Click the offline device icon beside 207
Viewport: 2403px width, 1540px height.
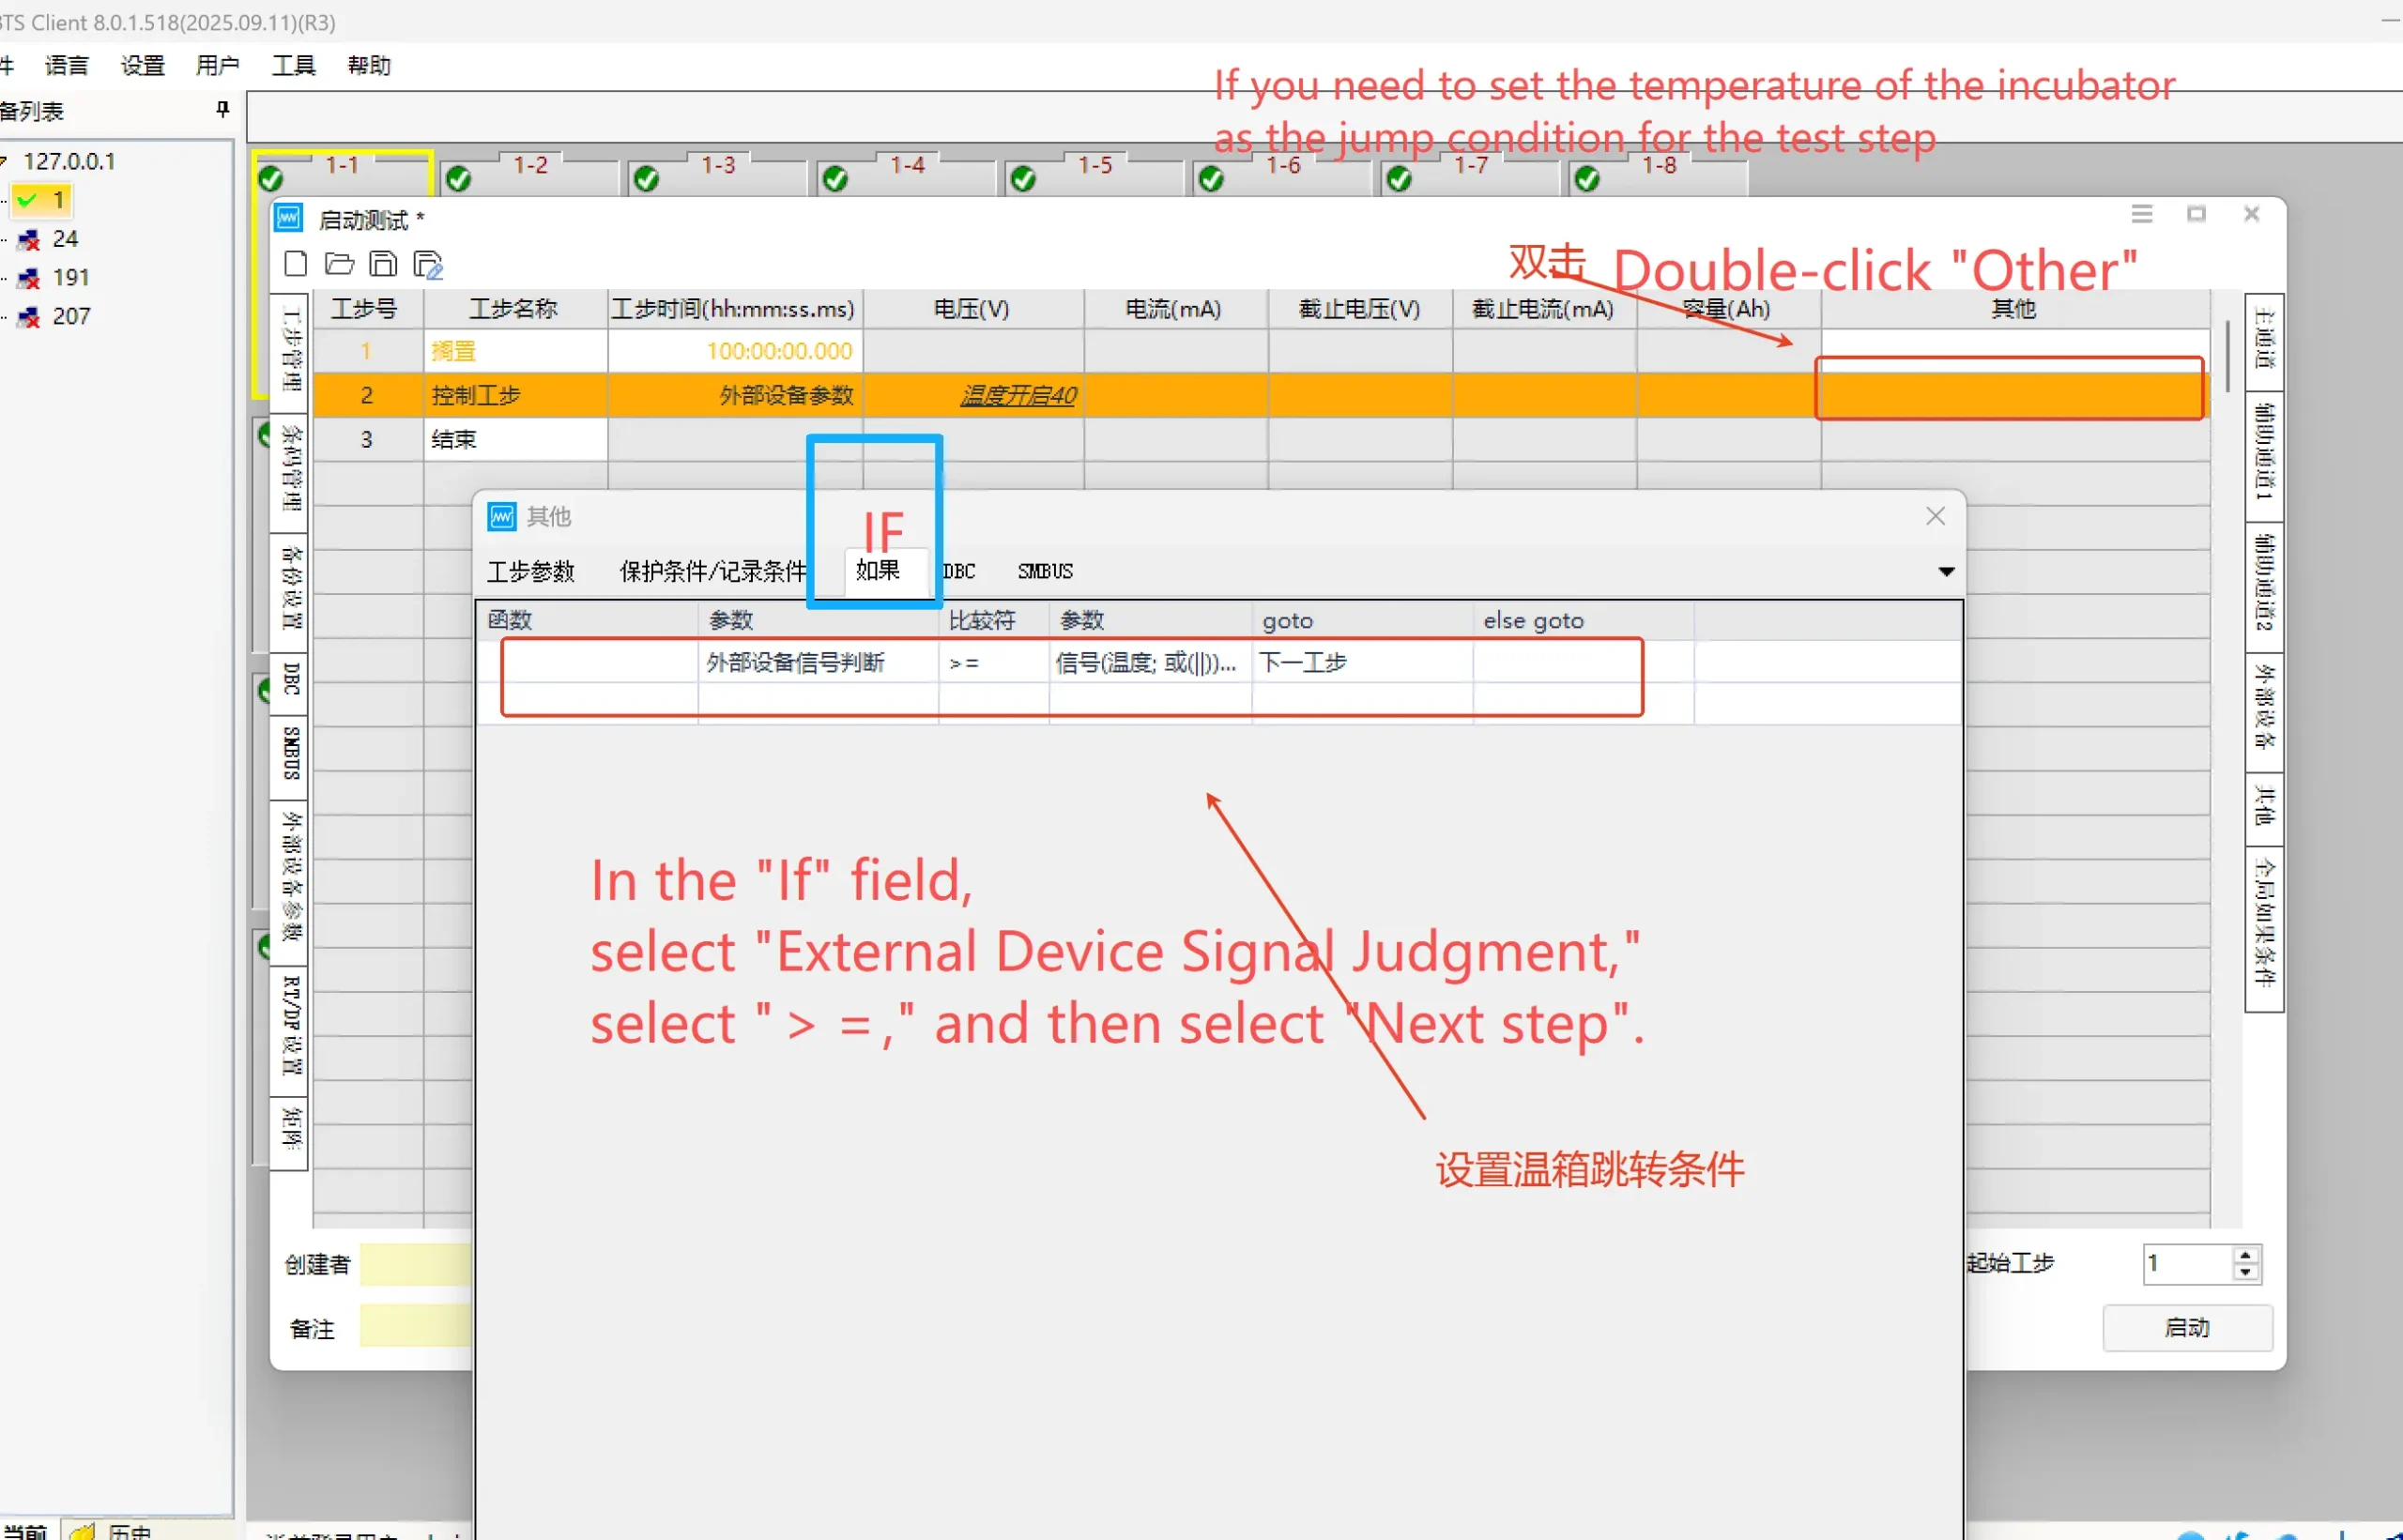tap(29, 318)
